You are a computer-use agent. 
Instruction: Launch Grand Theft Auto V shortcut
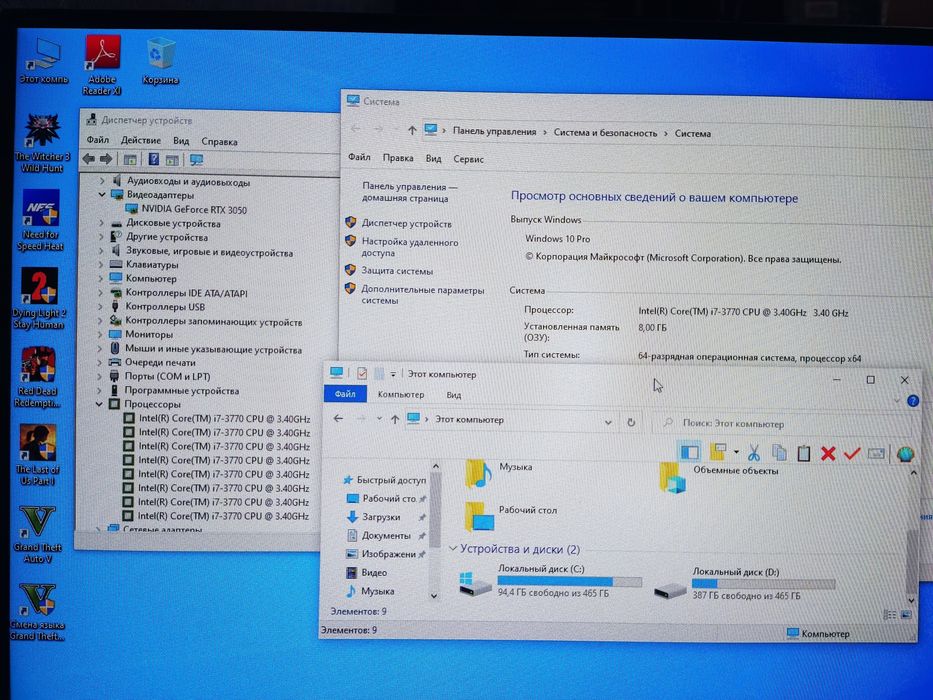[x=37, y=534]
